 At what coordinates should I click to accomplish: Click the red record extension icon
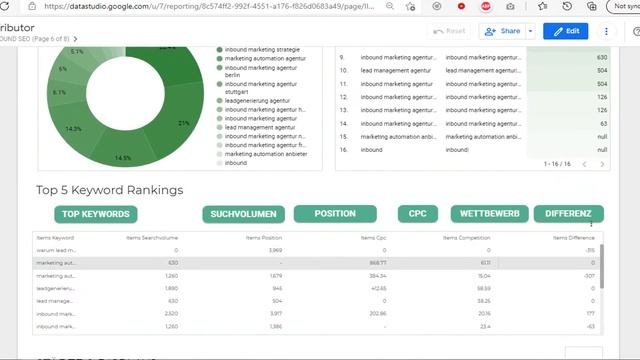tap(461, 6)
